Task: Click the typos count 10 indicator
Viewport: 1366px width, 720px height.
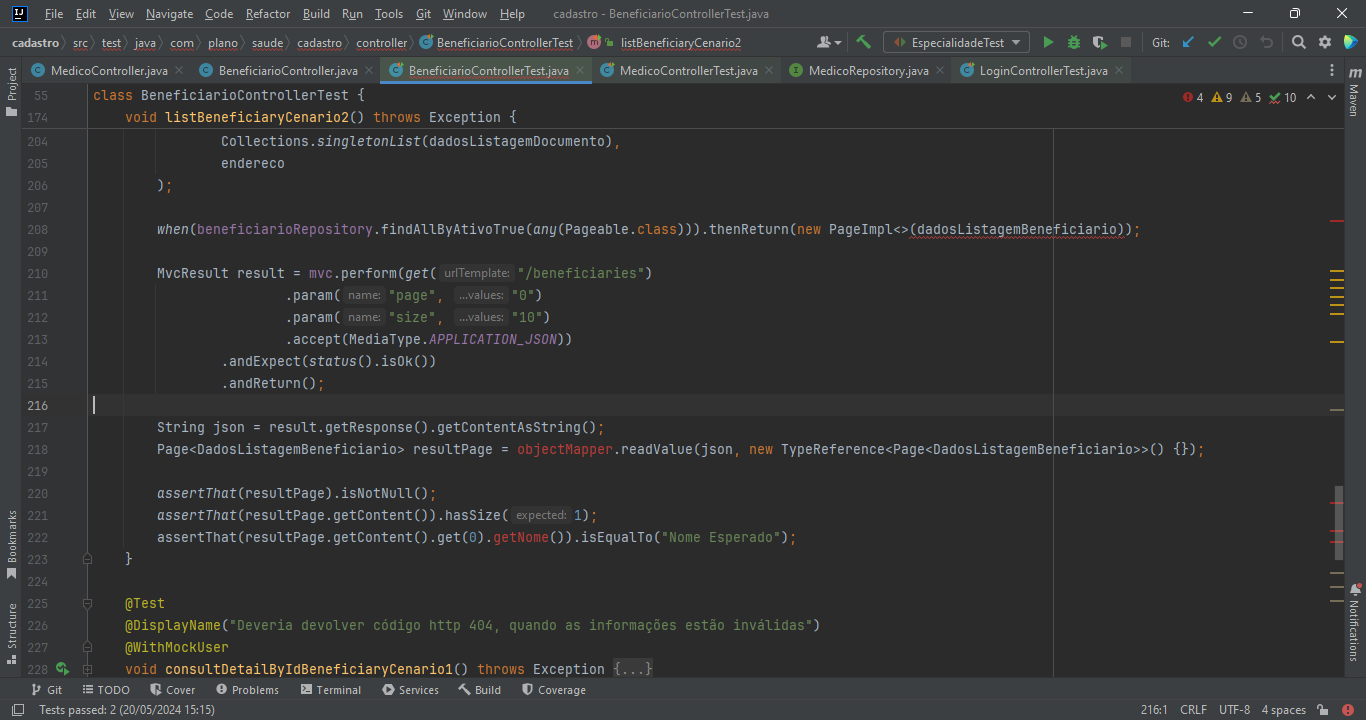Action: pos(1283,97)
